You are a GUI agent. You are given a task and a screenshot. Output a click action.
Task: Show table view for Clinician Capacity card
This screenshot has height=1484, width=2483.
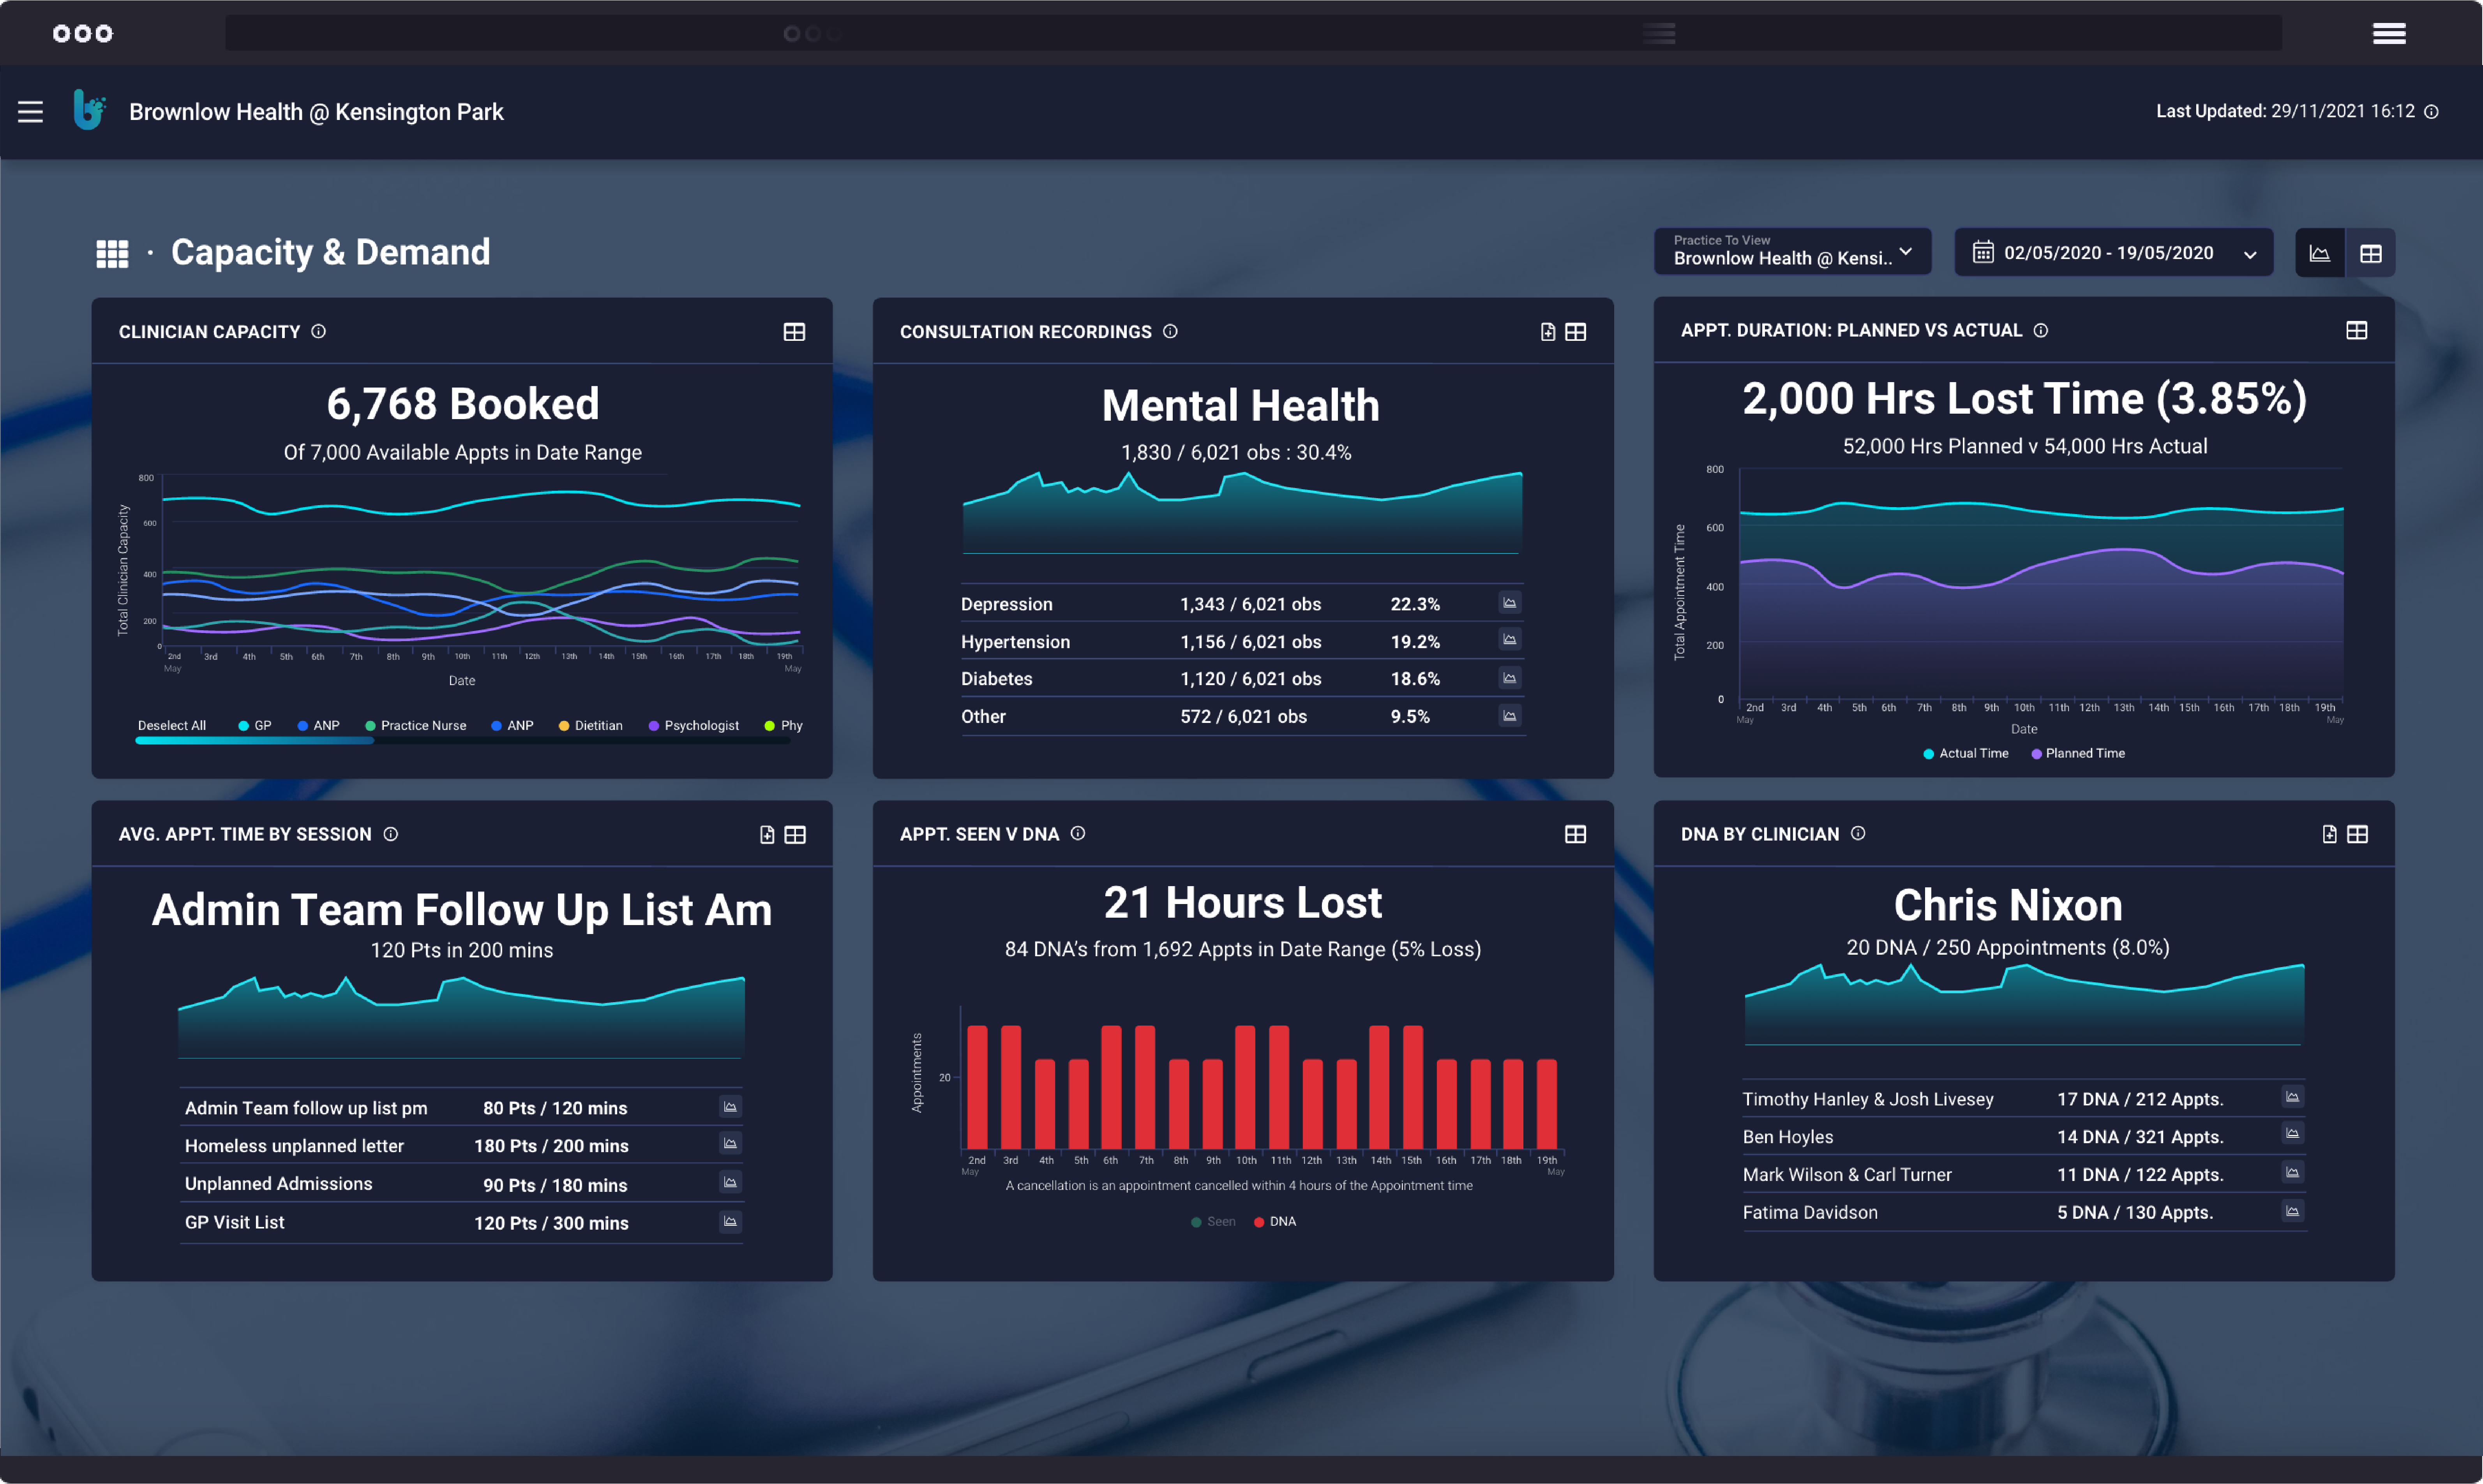(794, 332)
